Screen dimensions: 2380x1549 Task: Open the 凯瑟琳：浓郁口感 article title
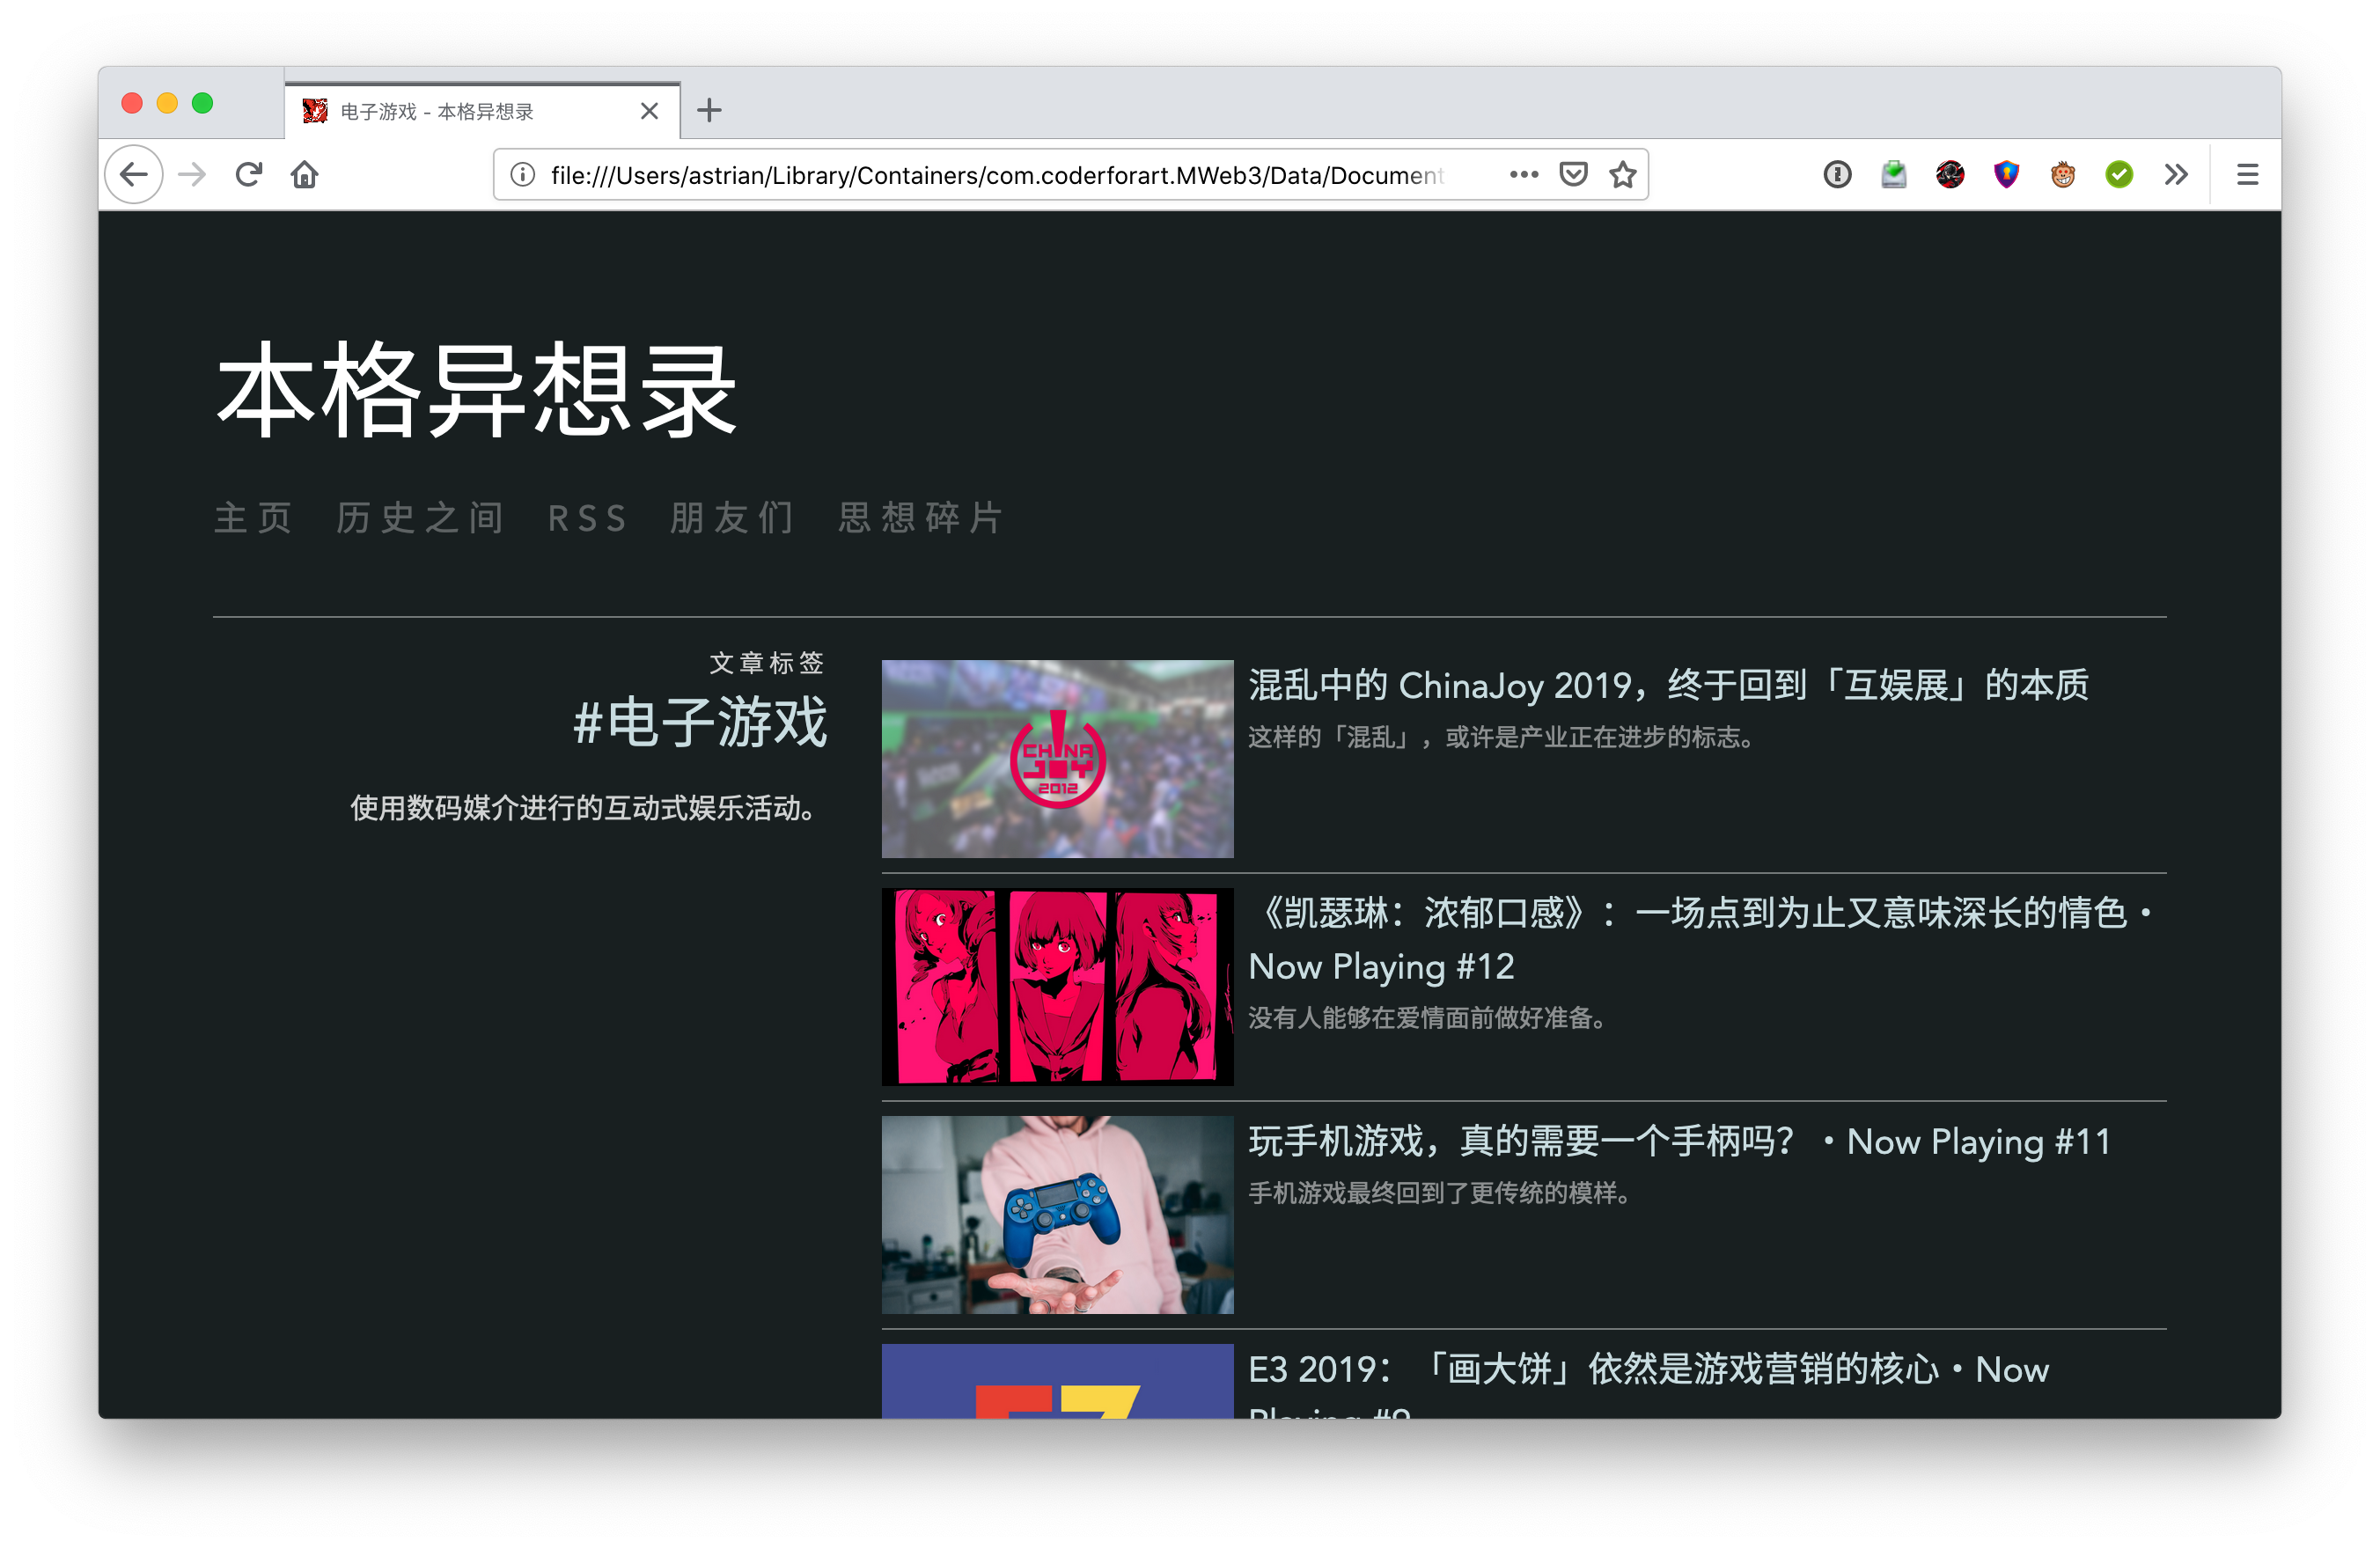[x=1701, y=940]
